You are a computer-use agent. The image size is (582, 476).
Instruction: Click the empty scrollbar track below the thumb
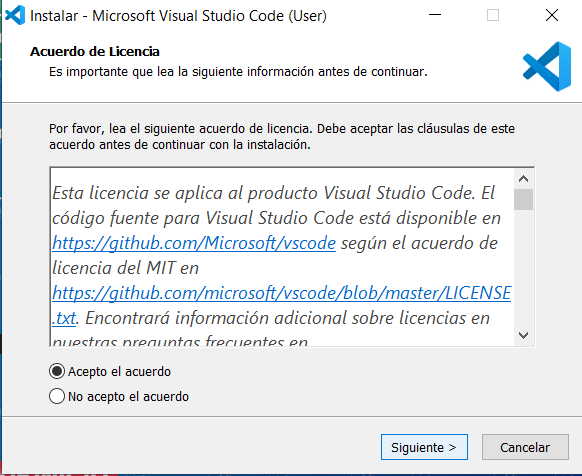(x=523, y=268)
